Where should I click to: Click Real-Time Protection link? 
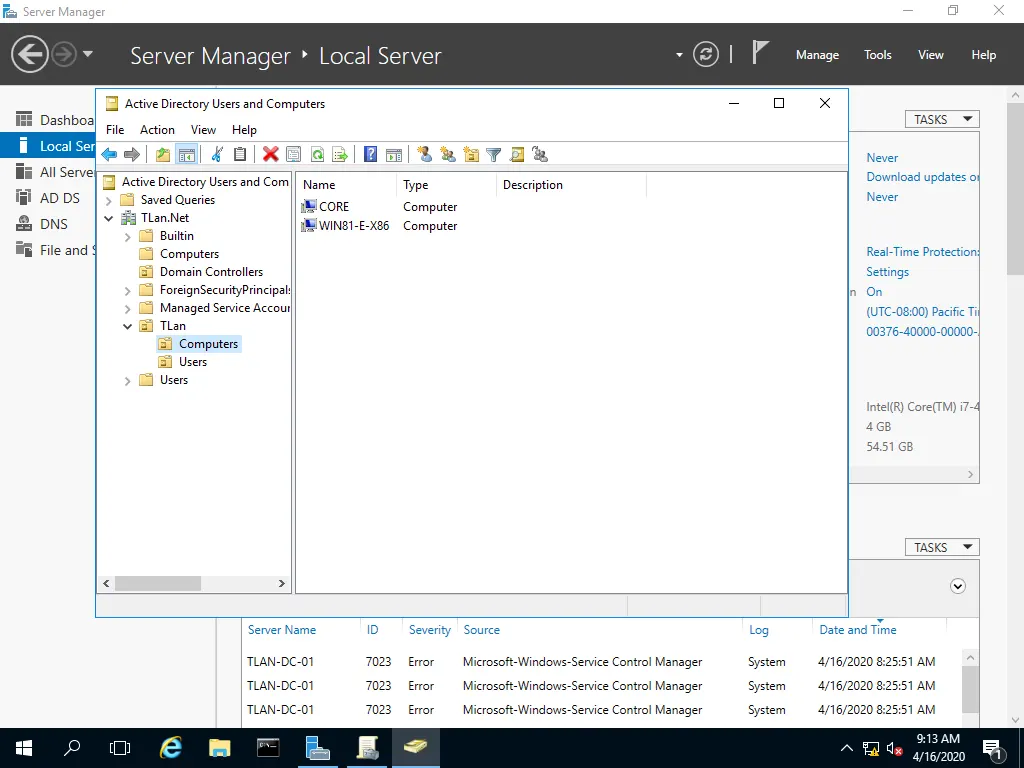point(923,252)
